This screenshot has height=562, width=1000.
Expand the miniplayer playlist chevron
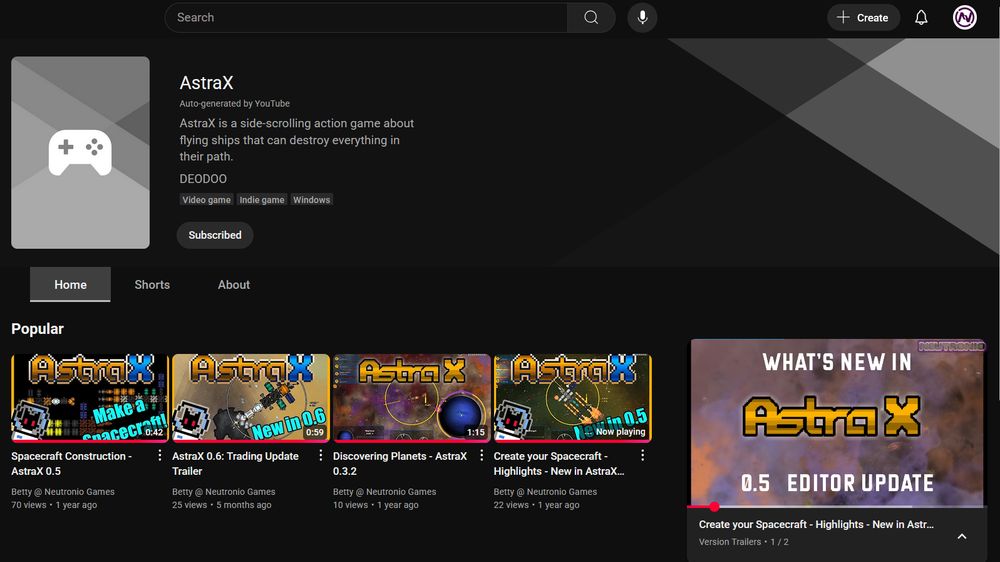click(x=962, y=536)
